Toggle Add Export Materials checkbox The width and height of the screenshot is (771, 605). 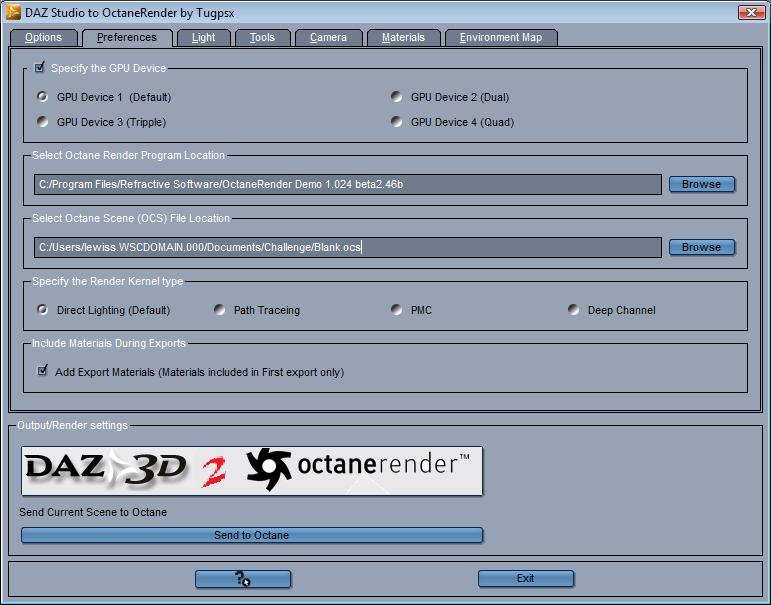tap(43, 370)
